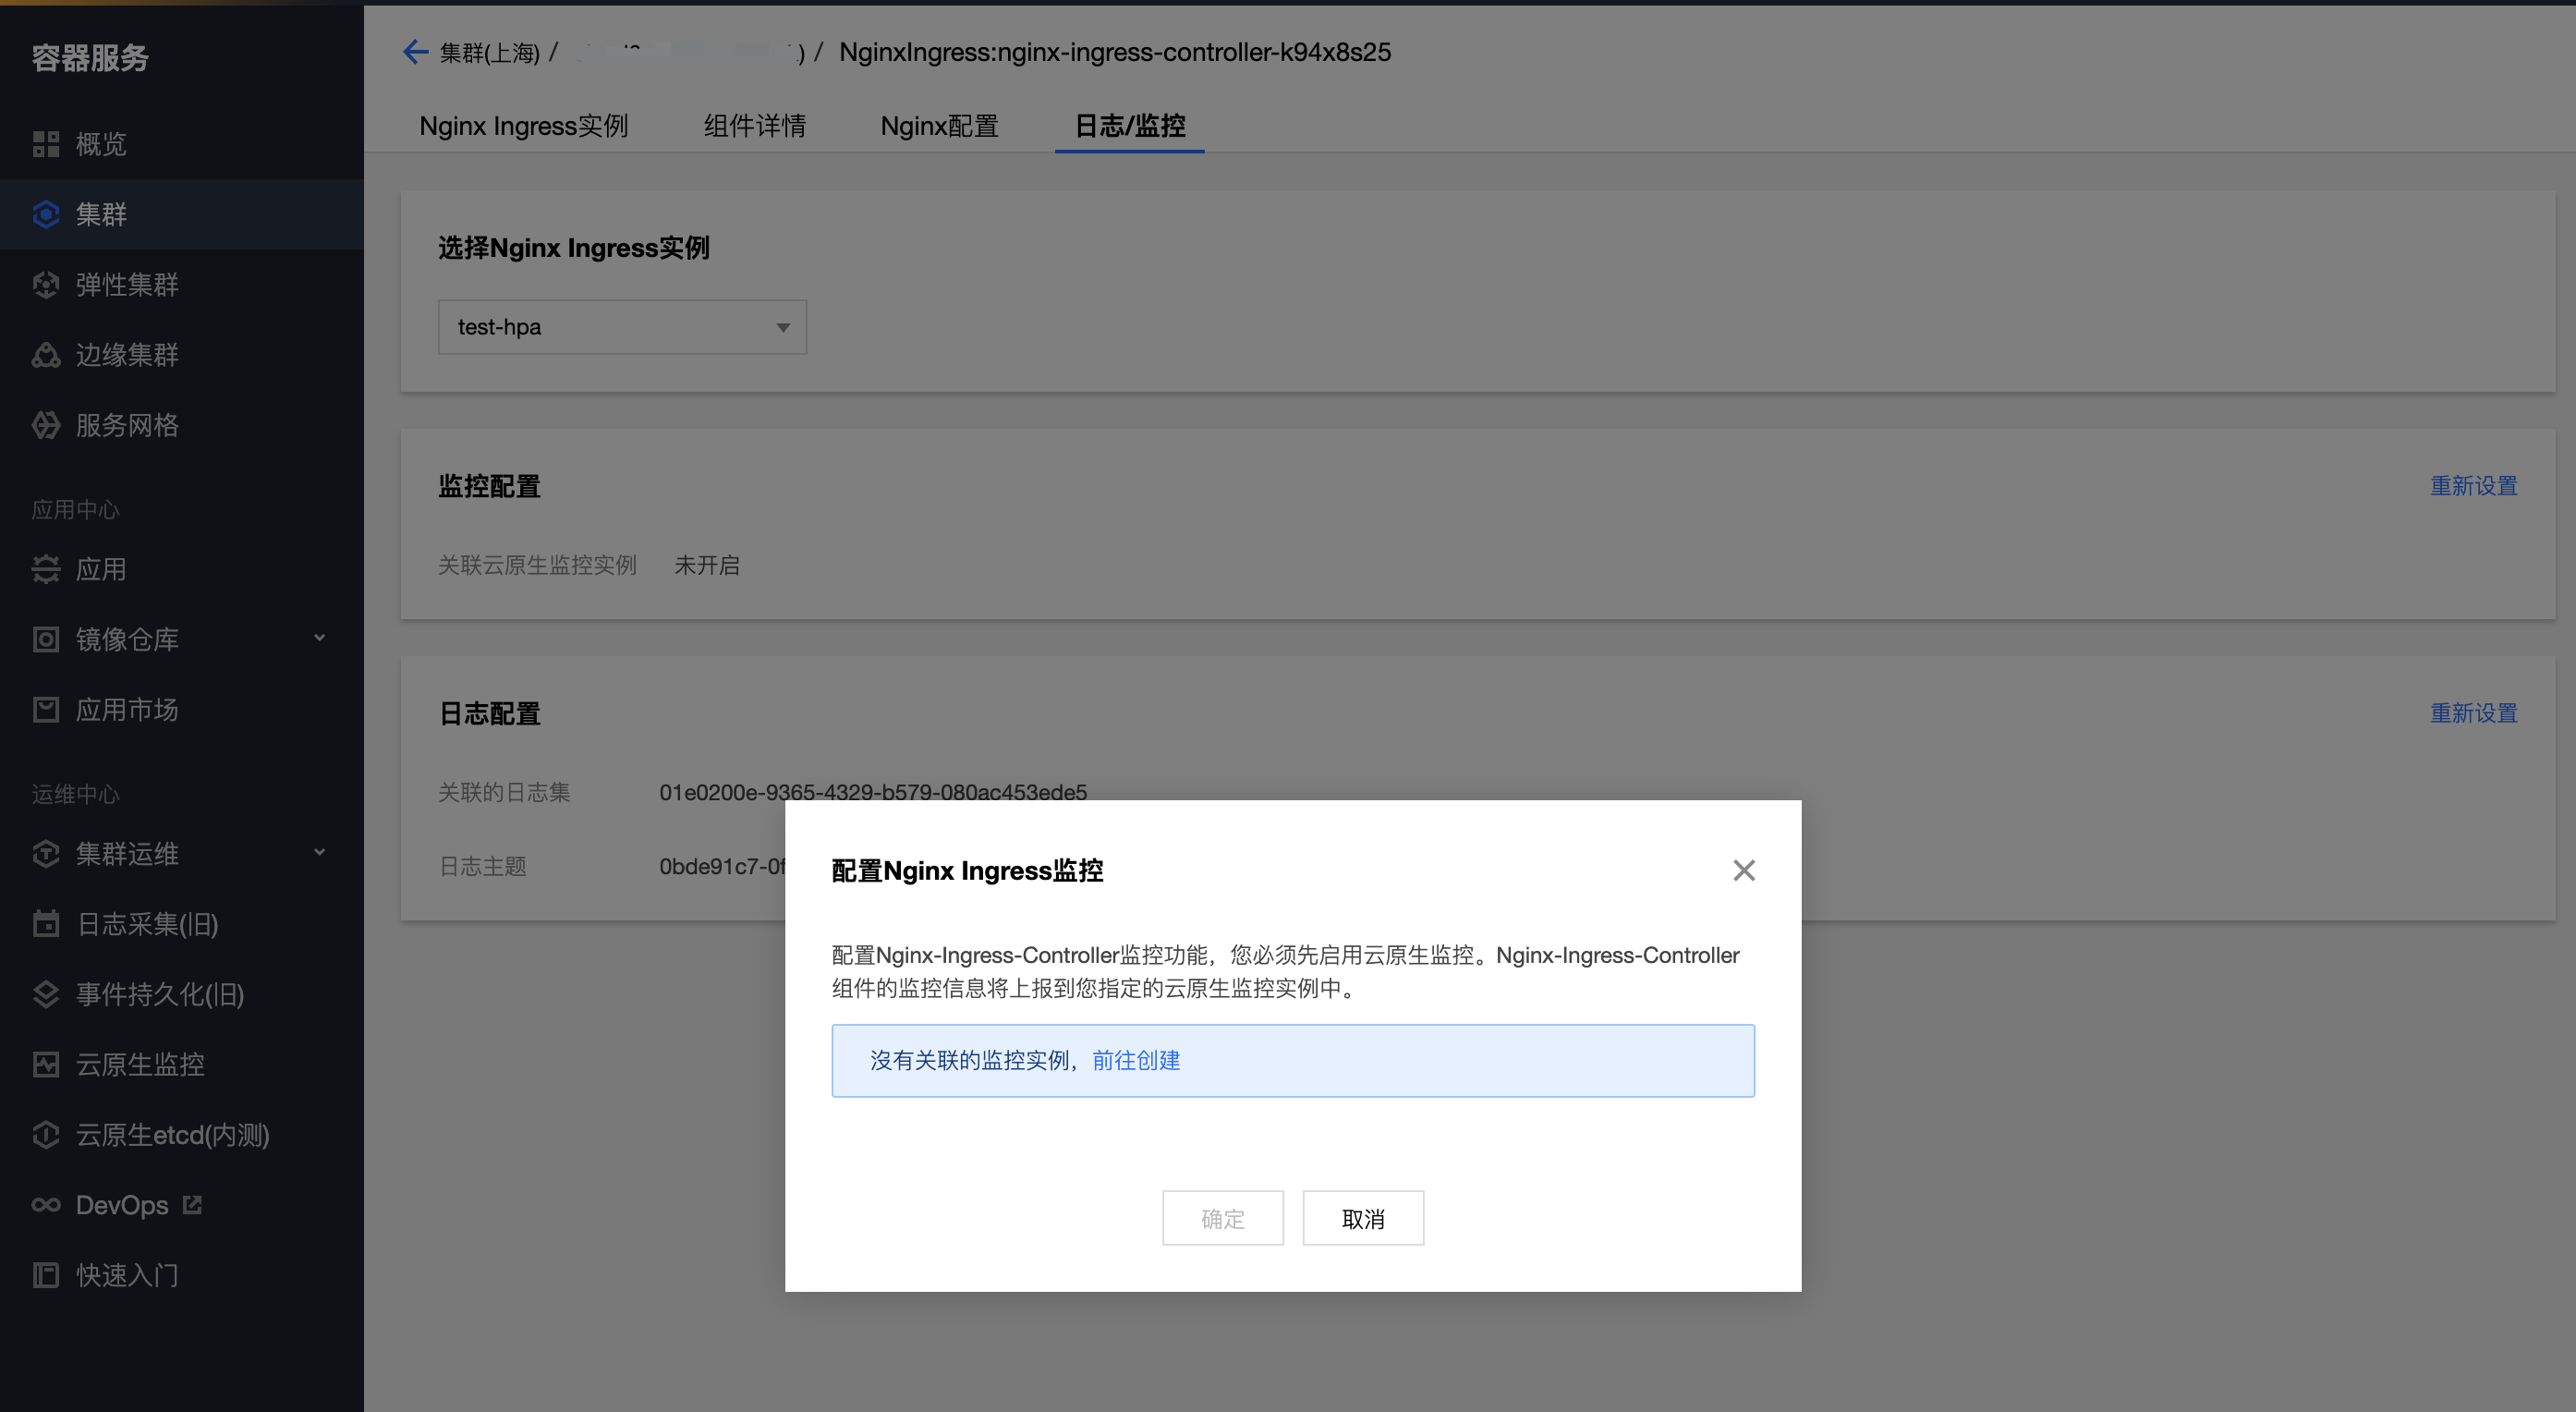Expand the 集群运维 submenu chevron
This screenshot has width=2576, height=1412.
click(320, 853)
